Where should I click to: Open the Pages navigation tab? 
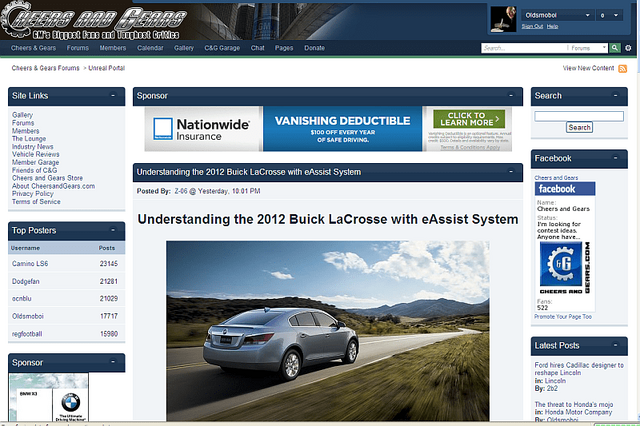pos(284,48)
